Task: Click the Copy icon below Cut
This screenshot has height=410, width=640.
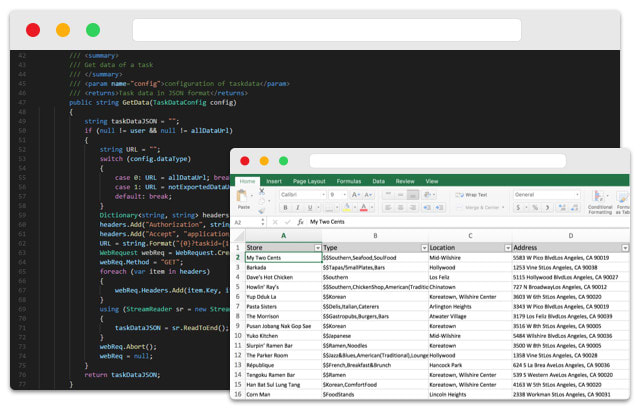Action: (262, 201)
